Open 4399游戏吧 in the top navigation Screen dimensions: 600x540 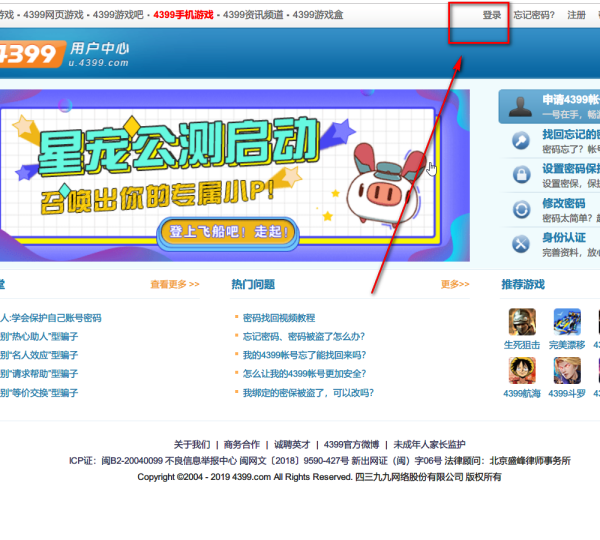coord(118,15)
